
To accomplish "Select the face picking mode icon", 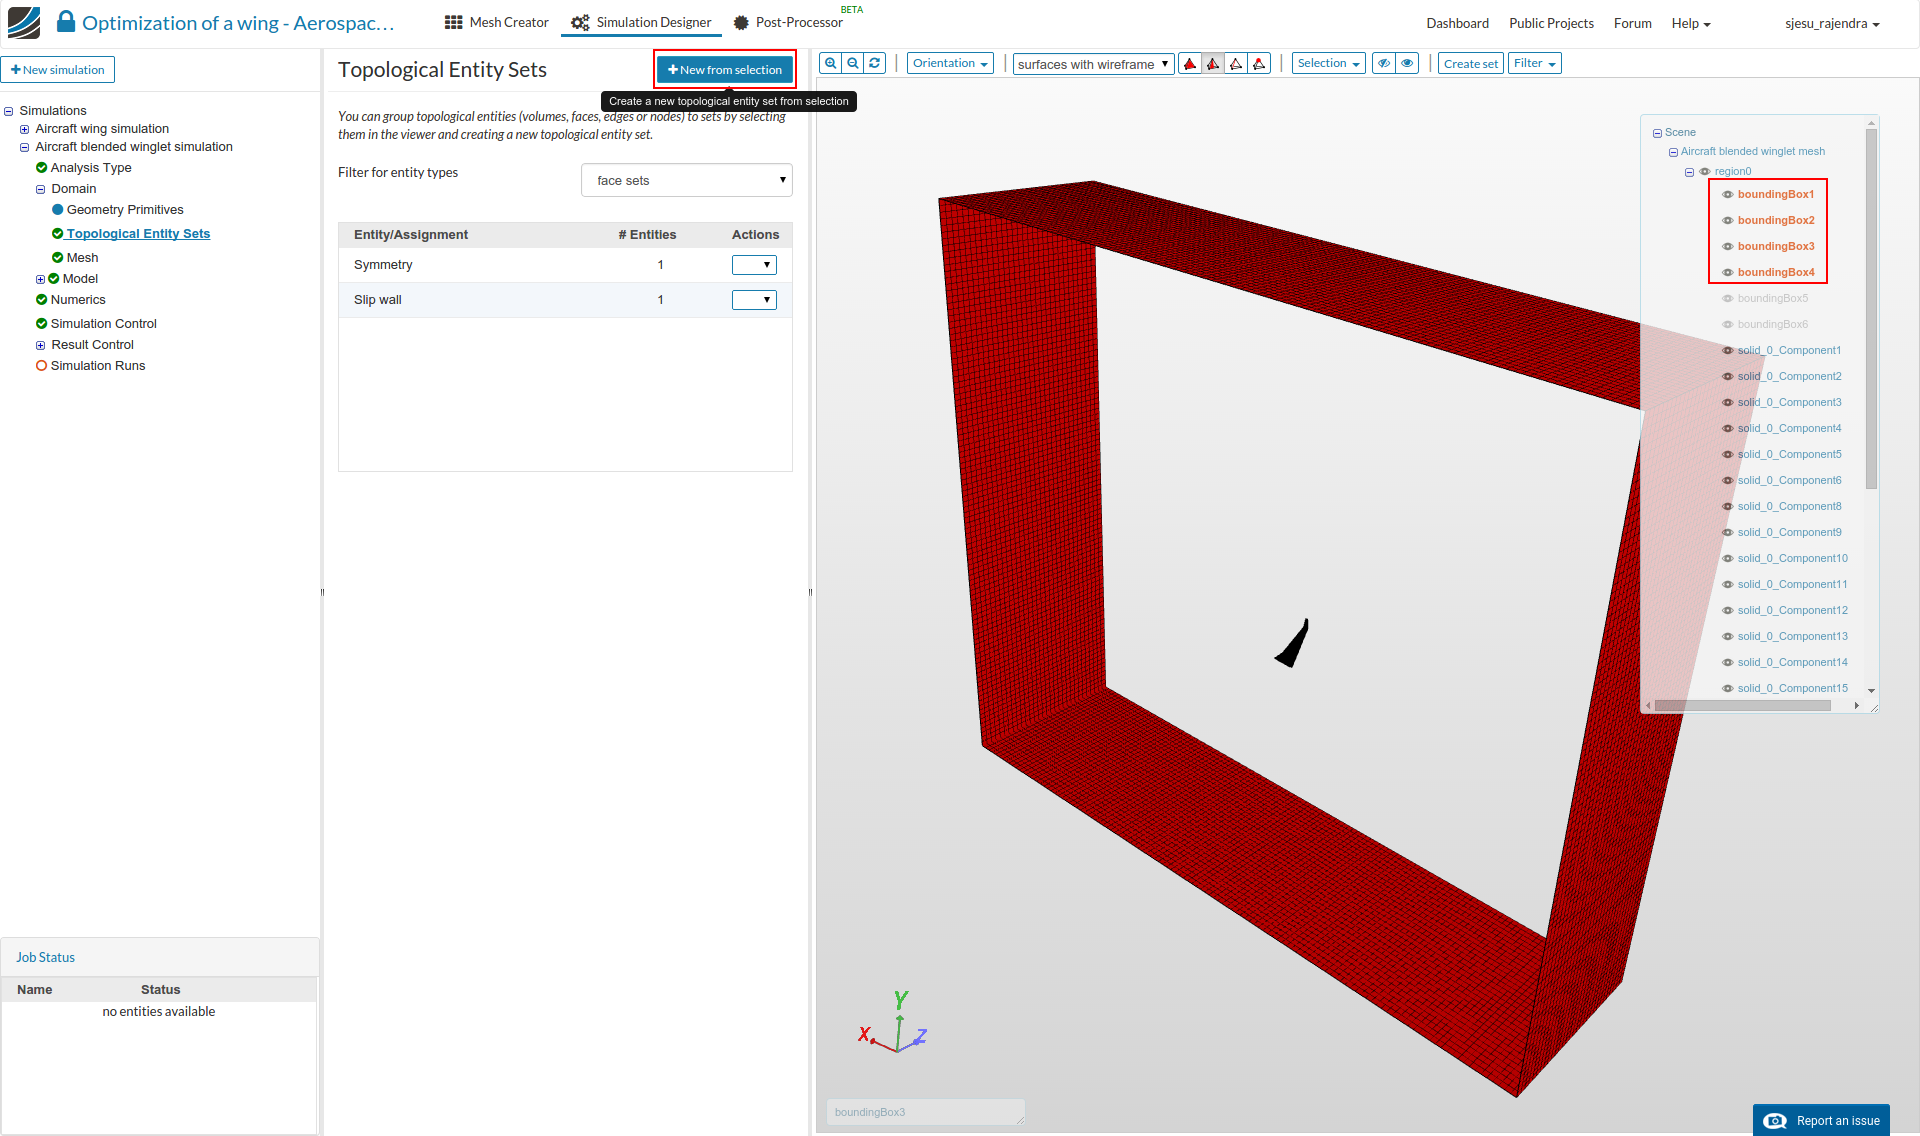I will [x=1213, y=64].
